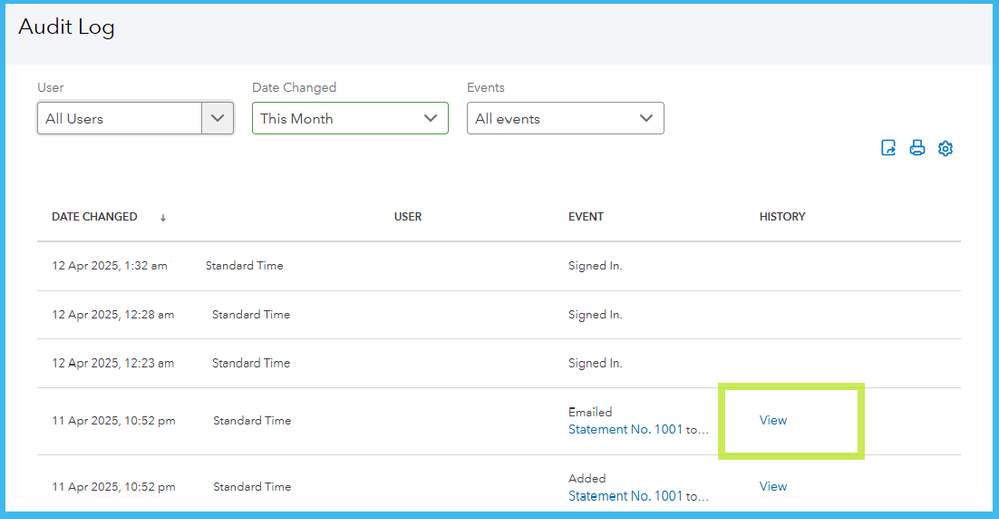The height and width of the screenshot is (519, 999).
Task: Click the Audit Log page heading
Action: pyautogui.click(x=67, y=27)
